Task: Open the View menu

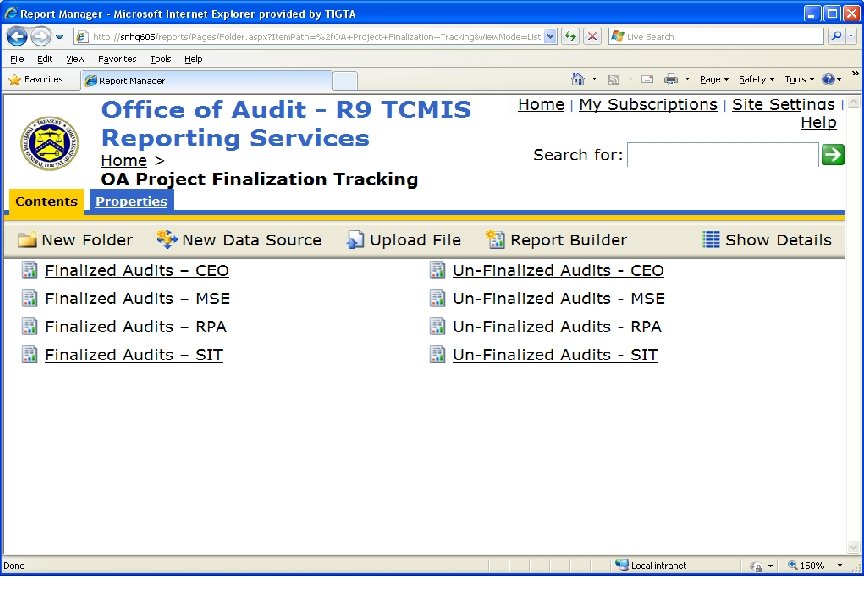Action: pos(75,59)
